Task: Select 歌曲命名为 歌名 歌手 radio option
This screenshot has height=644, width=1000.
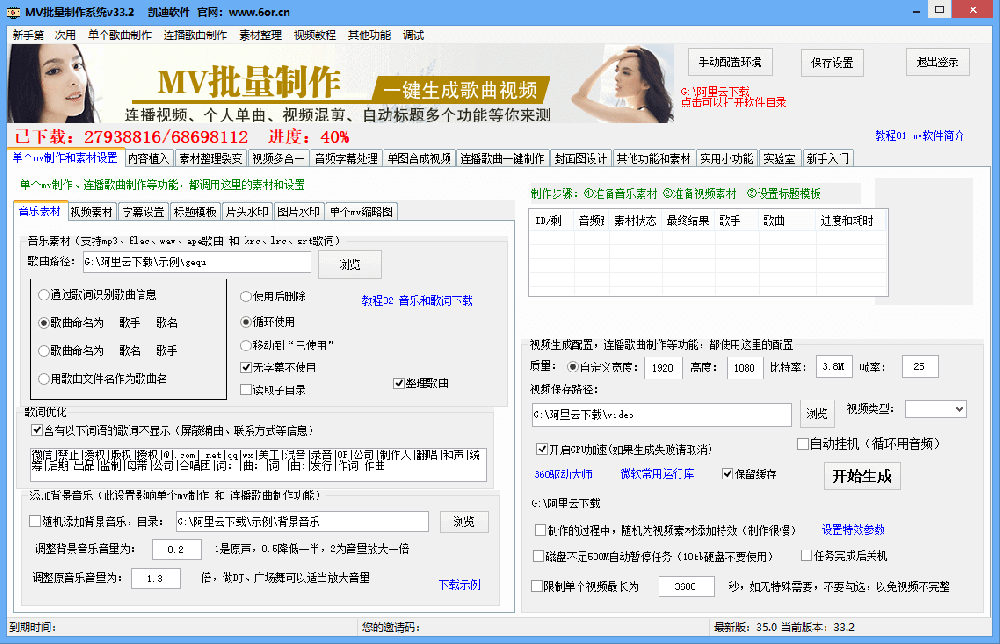Action: (x=107, y=351)
